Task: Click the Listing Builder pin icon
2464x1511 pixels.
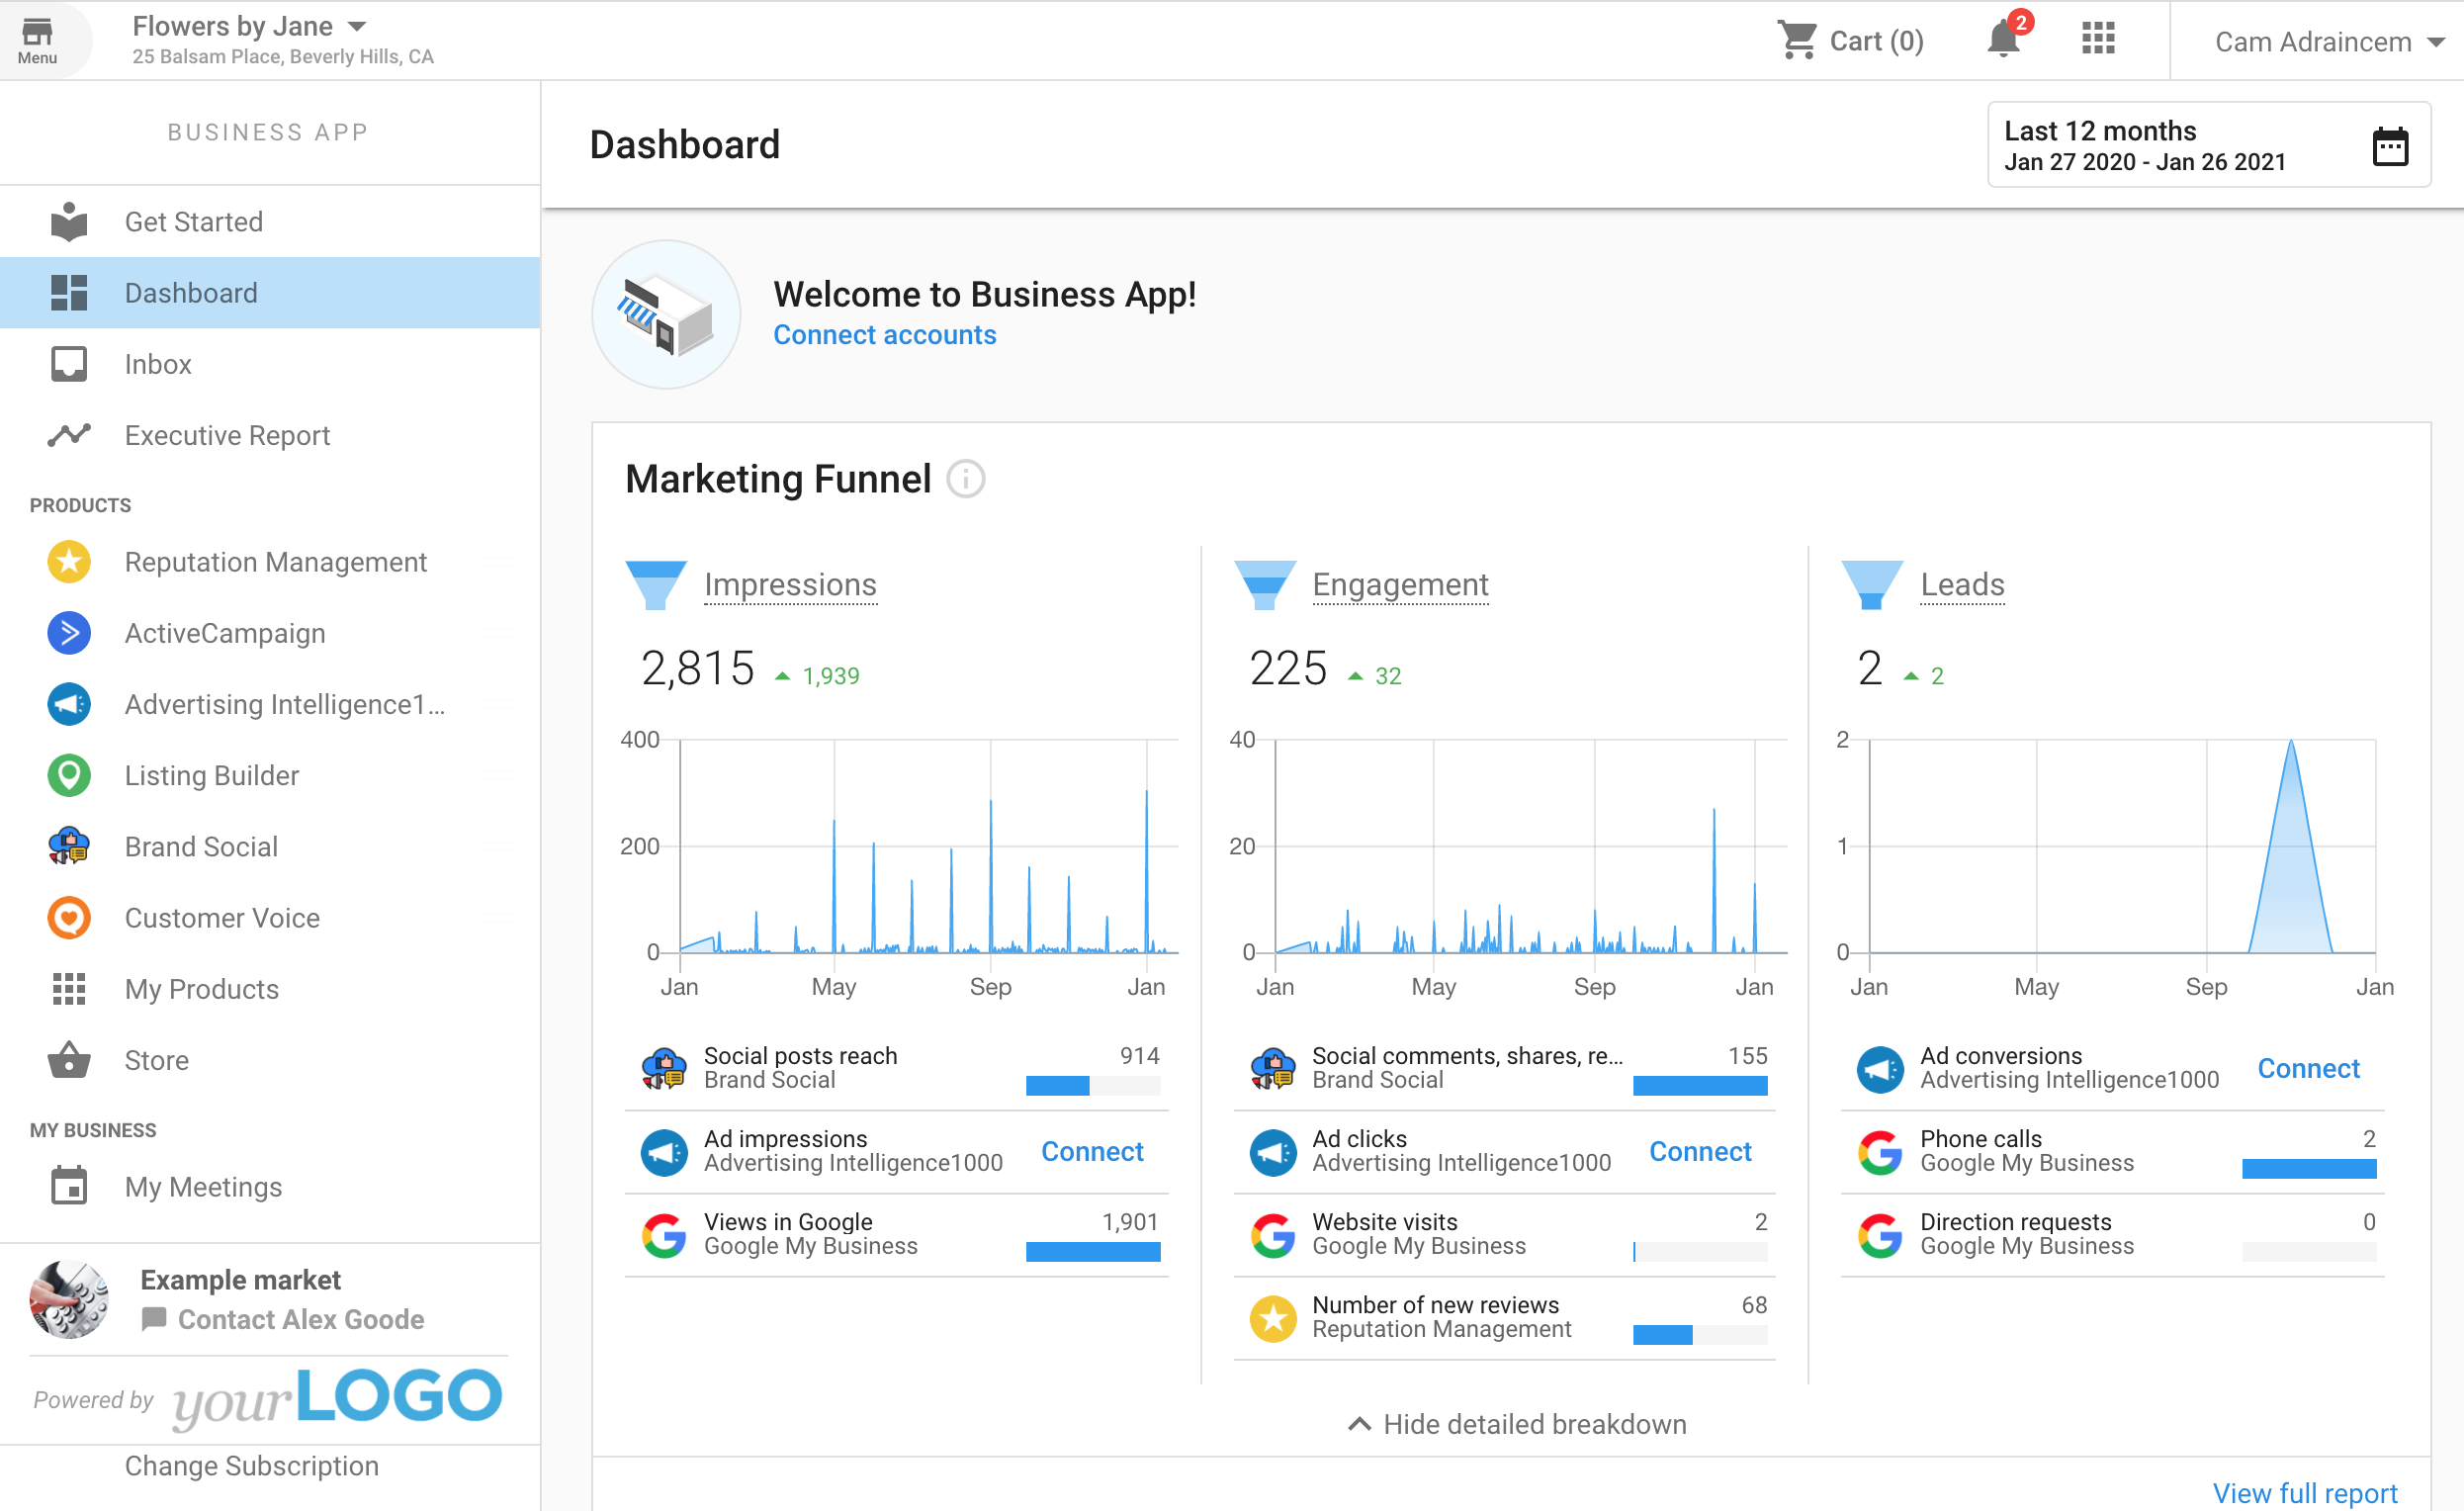Action: point(69,775)
